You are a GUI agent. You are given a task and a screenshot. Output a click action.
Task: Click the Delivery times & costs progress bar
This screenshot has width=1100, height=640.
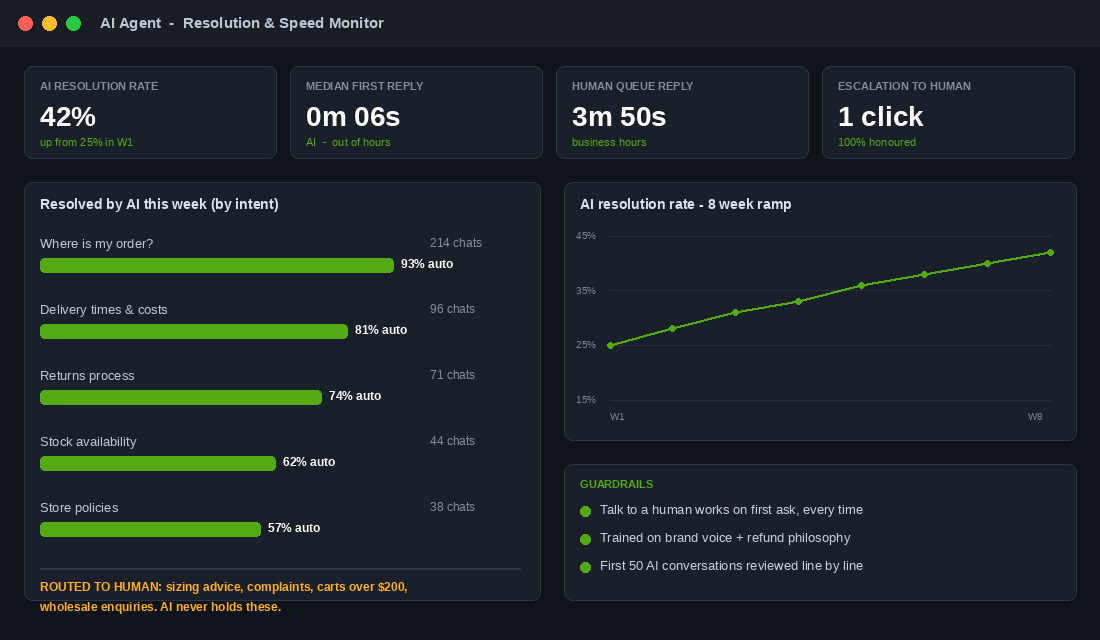pos(194,331)
